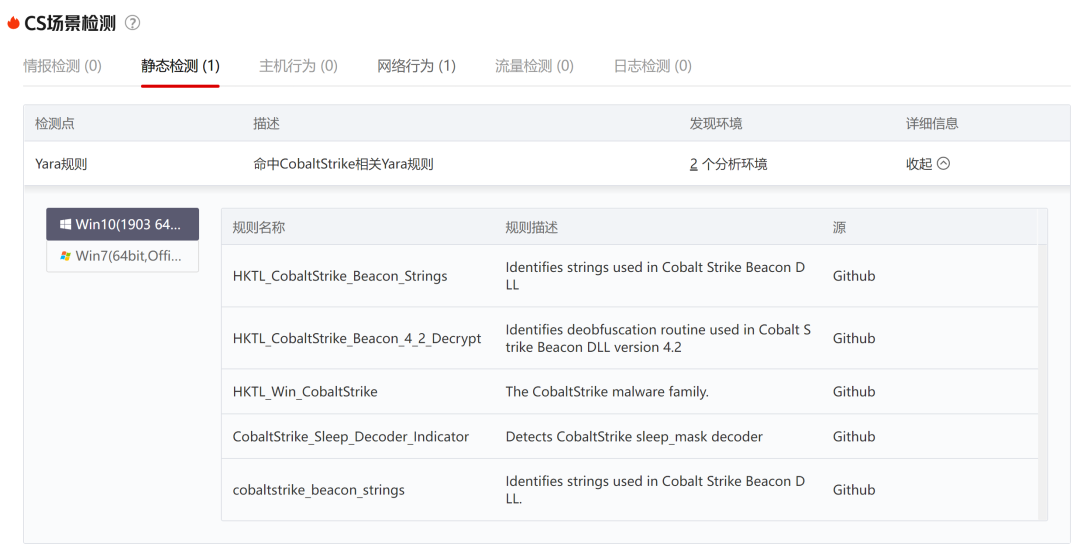Click the Windows 7 flag icon on the Win7 tab
Screen dimensions: 1080x554
click(x=65, y=256)
